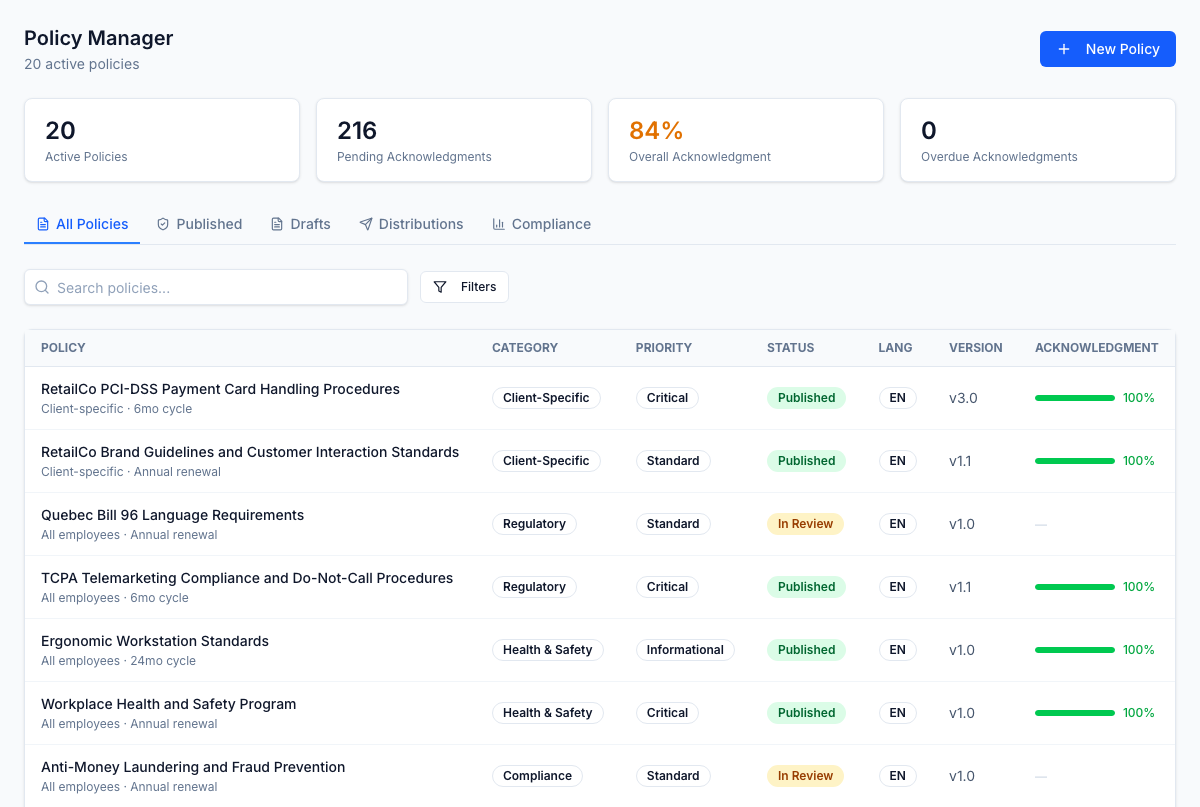This screenshot has width=1200, height=807.
Task: Open TCPA Telemarketing Compliance policy
Action: pos(247,578)
